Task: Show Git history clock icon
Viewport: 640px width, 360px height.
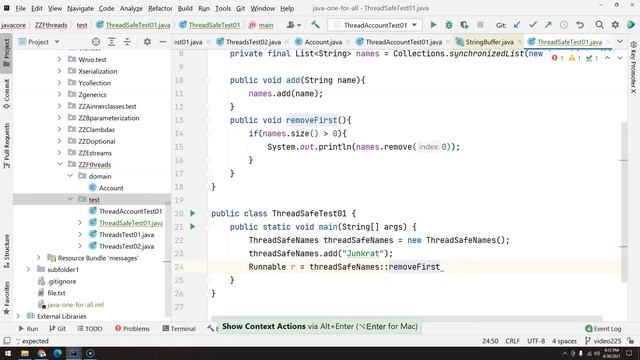Action: (564, 25)
